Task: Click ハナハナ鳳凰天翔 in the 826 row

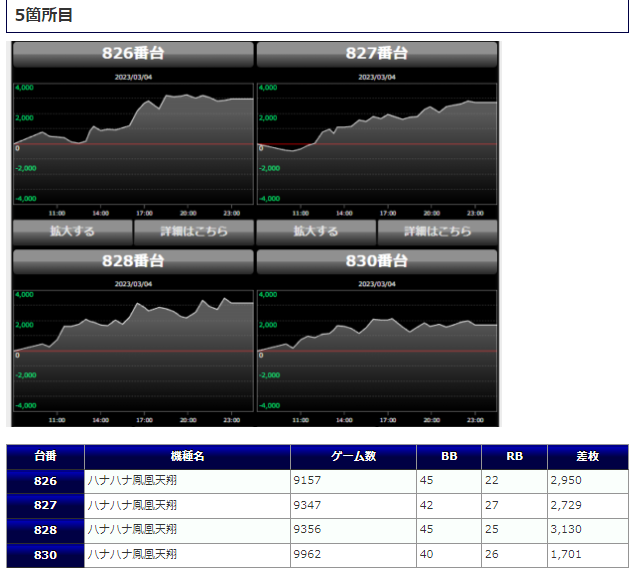Action: [x=132, y=480]
